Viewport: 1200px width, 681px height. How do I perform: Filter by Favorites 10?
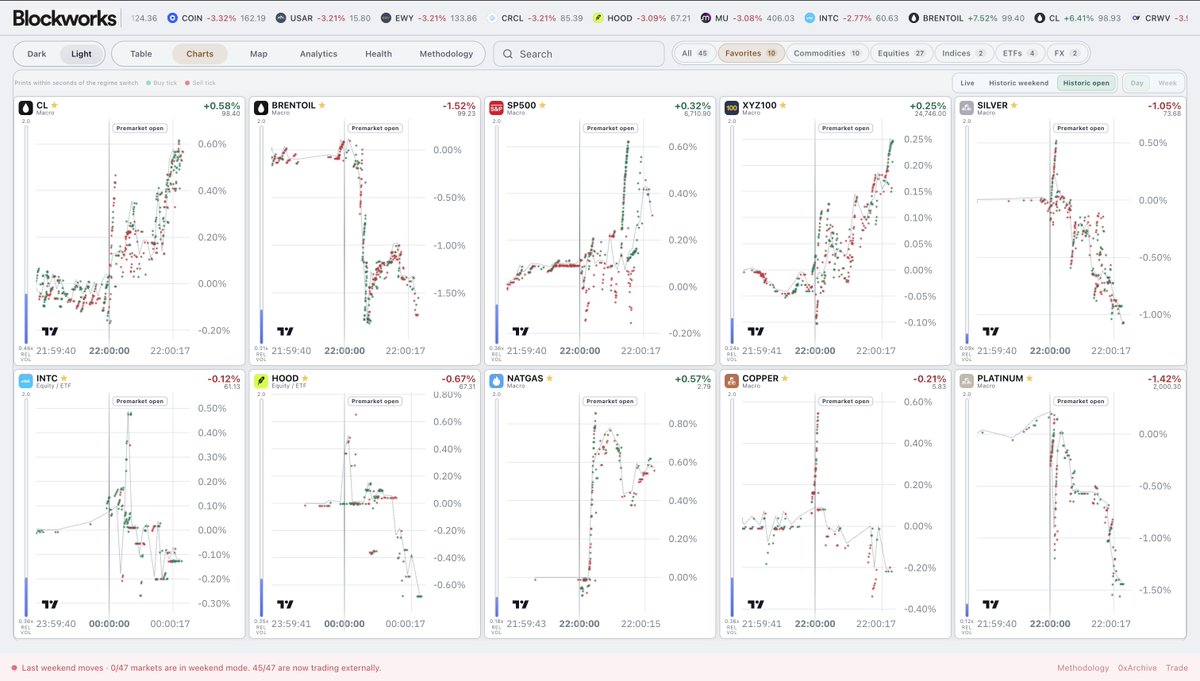click(751, 54)
